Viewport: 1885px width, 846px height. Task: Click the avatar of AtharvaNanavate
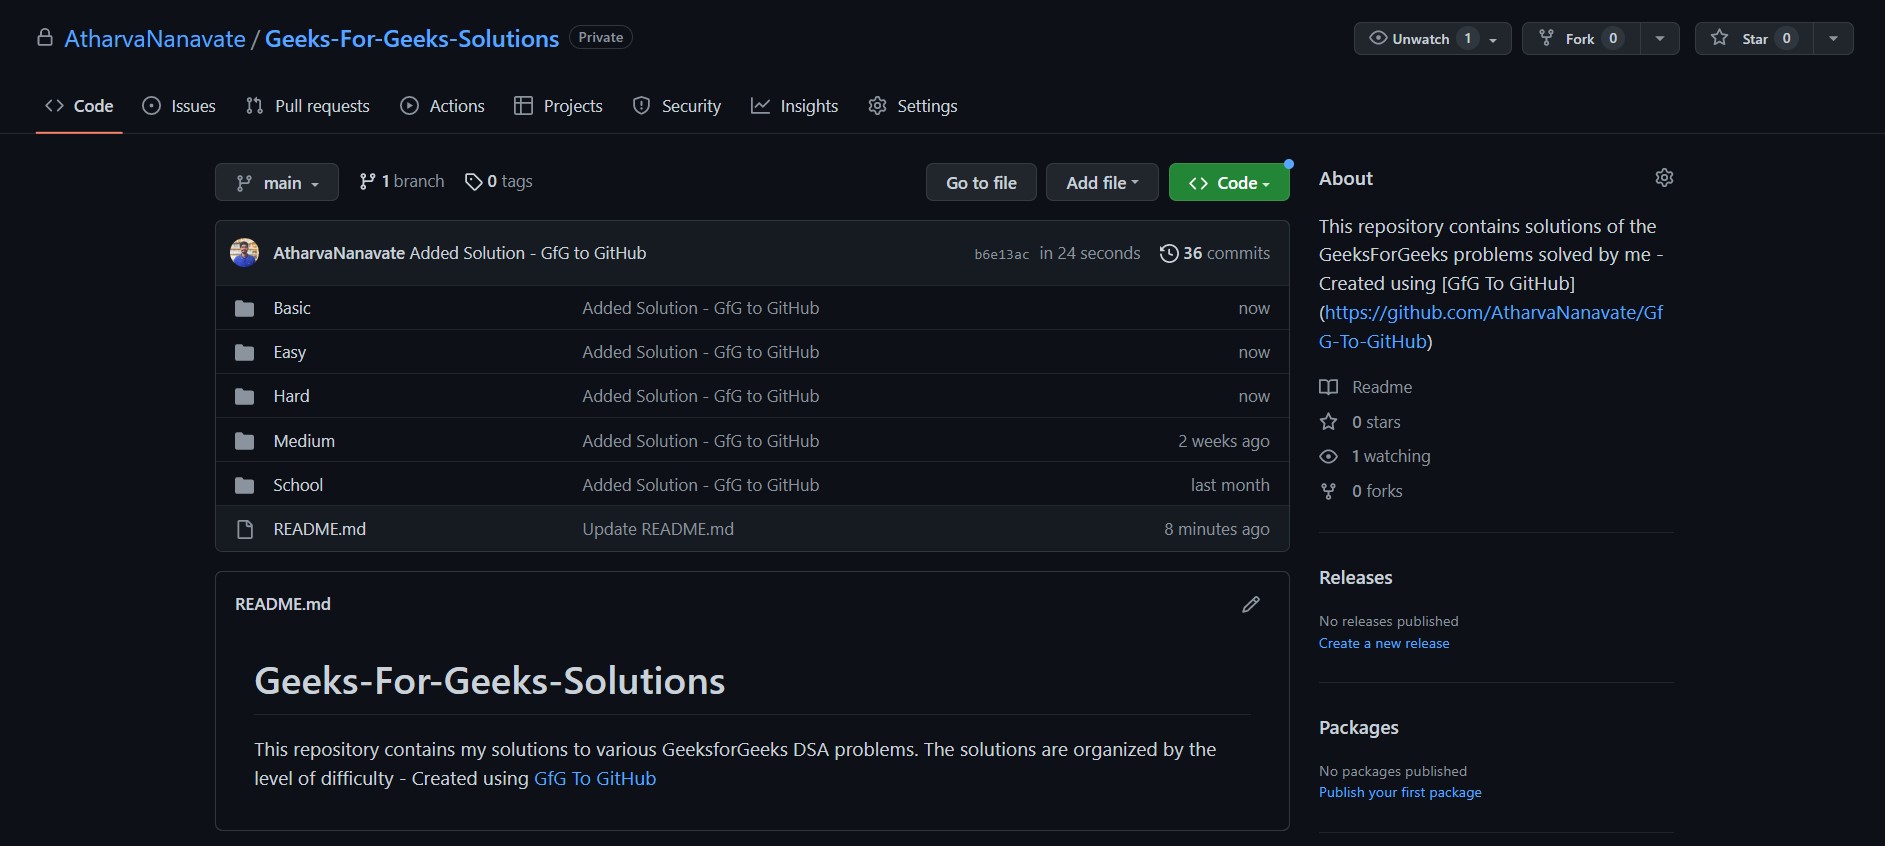click(244, 253)
